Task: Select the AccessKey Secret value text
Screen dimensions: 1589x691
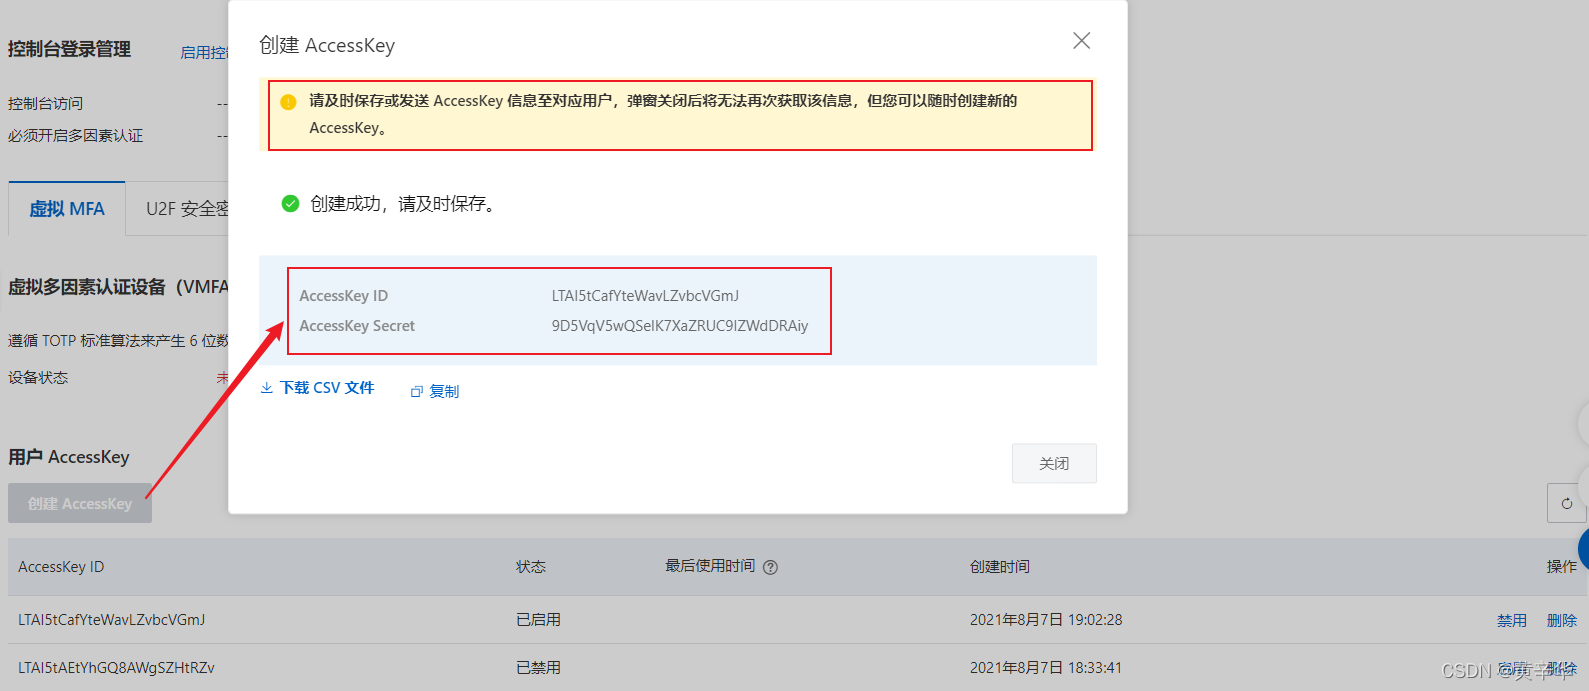Action: (x=680, y=326)
